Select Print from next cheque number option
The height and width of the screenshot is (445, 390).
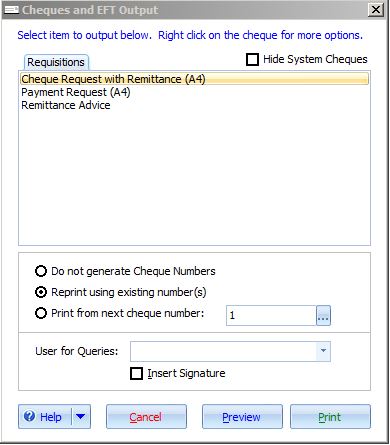click(41, 313)
